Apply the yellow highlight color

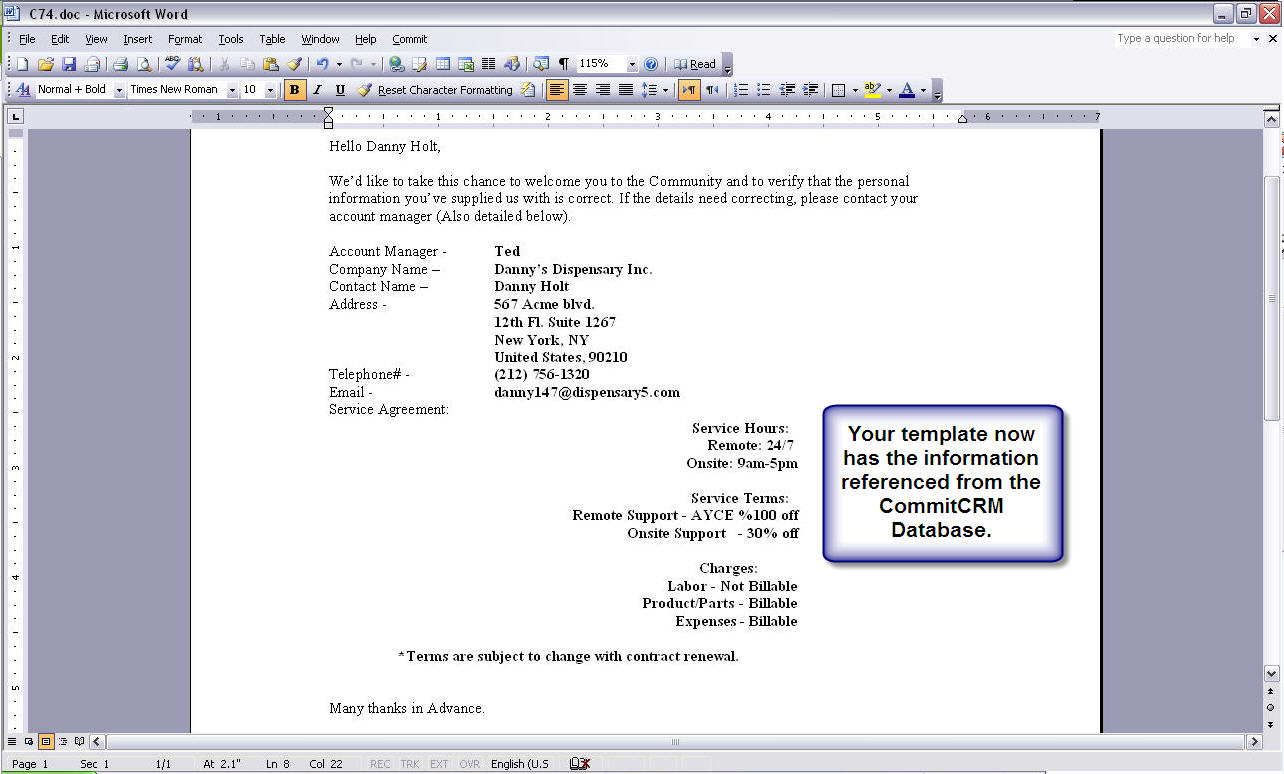(x=872, y=90)
